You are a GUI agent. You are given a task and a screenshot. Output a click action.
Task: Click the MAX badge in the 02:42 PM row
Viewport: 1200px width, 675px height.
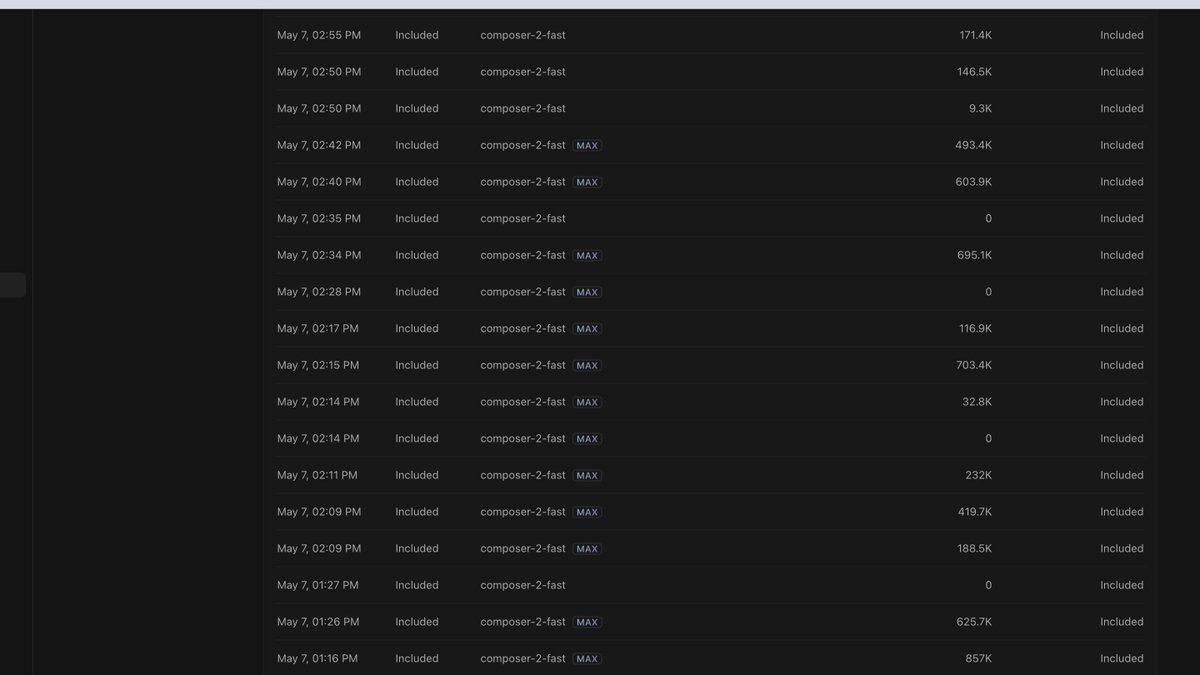pyautogui.click(x=587, y=145)
